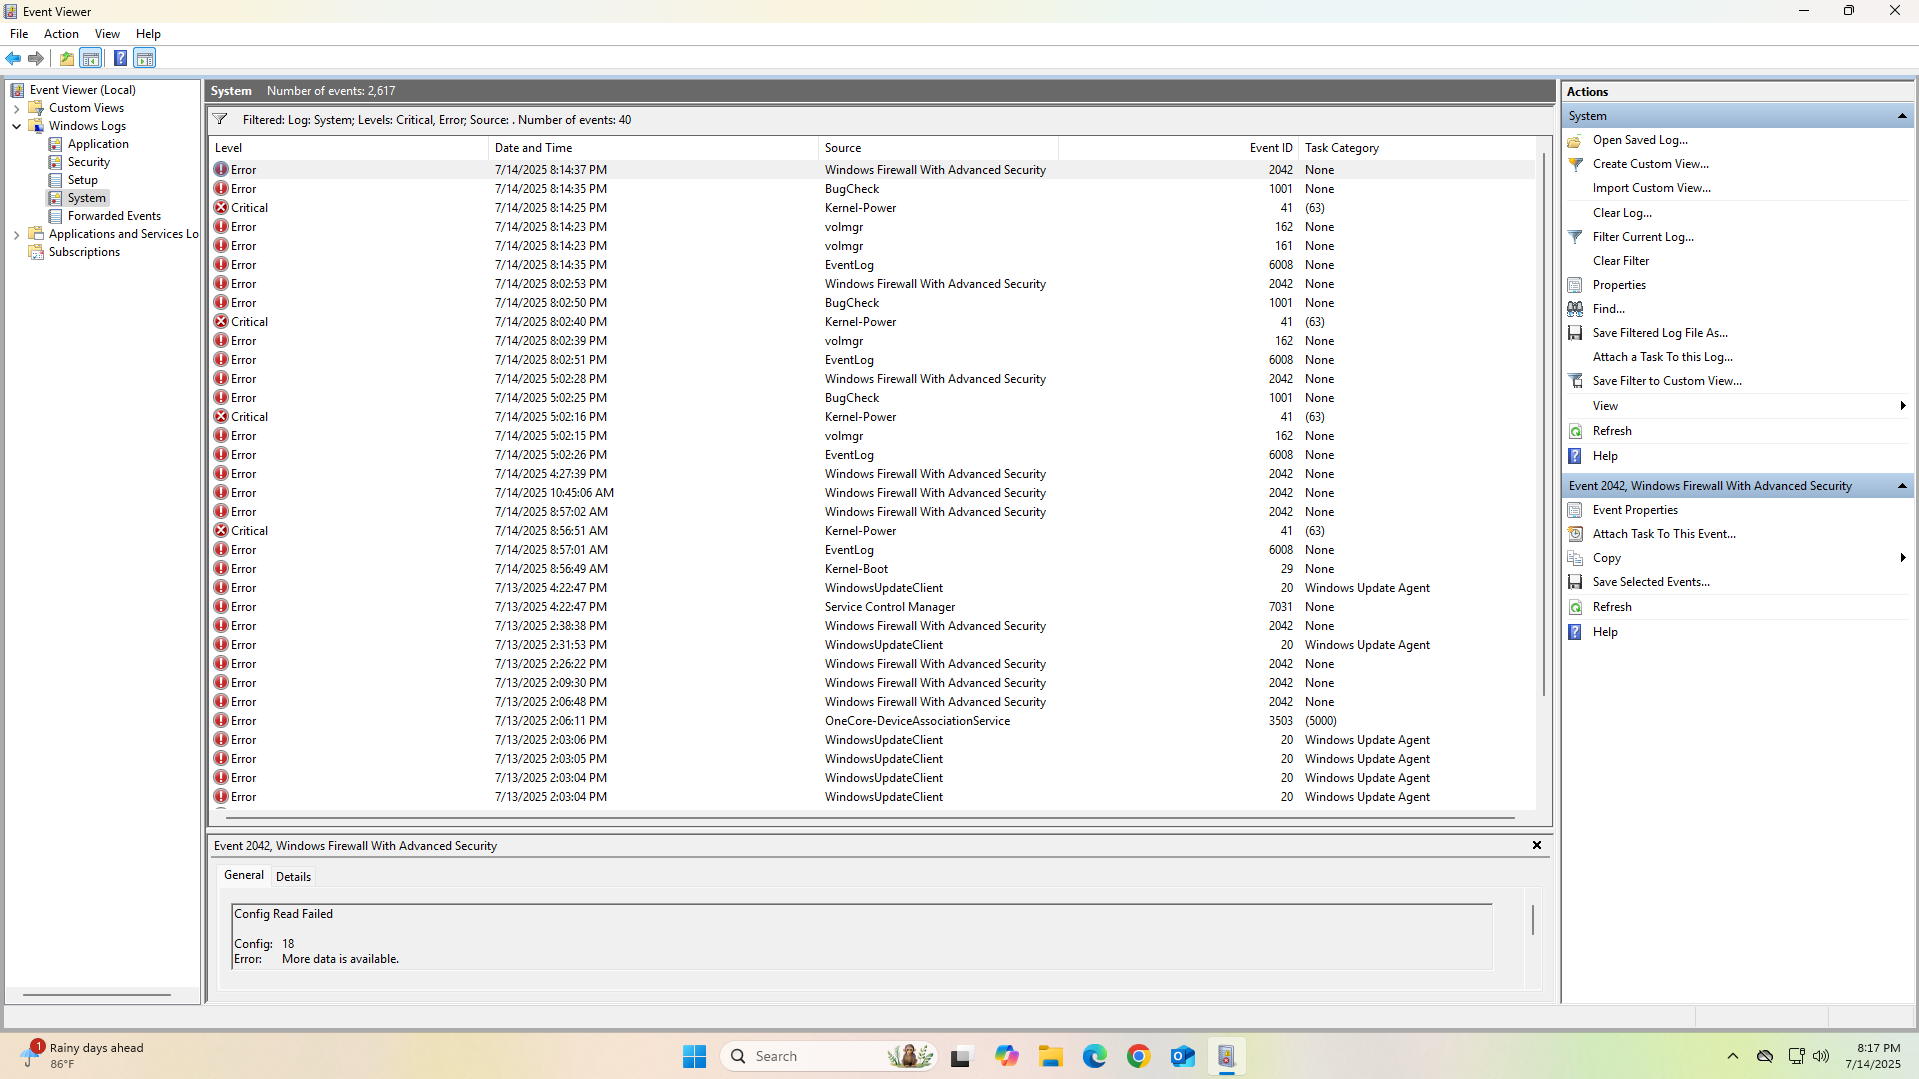Click the Back arrow toolbar icon

(13, 58)
